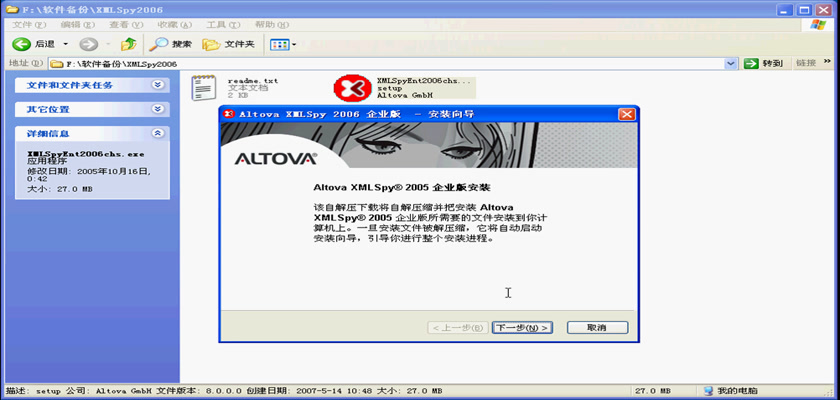Click the 取消 cancel button
Image resolution: width=840 pixels, height=400 pixels.
pyautogui.click(x=597, y=328)
